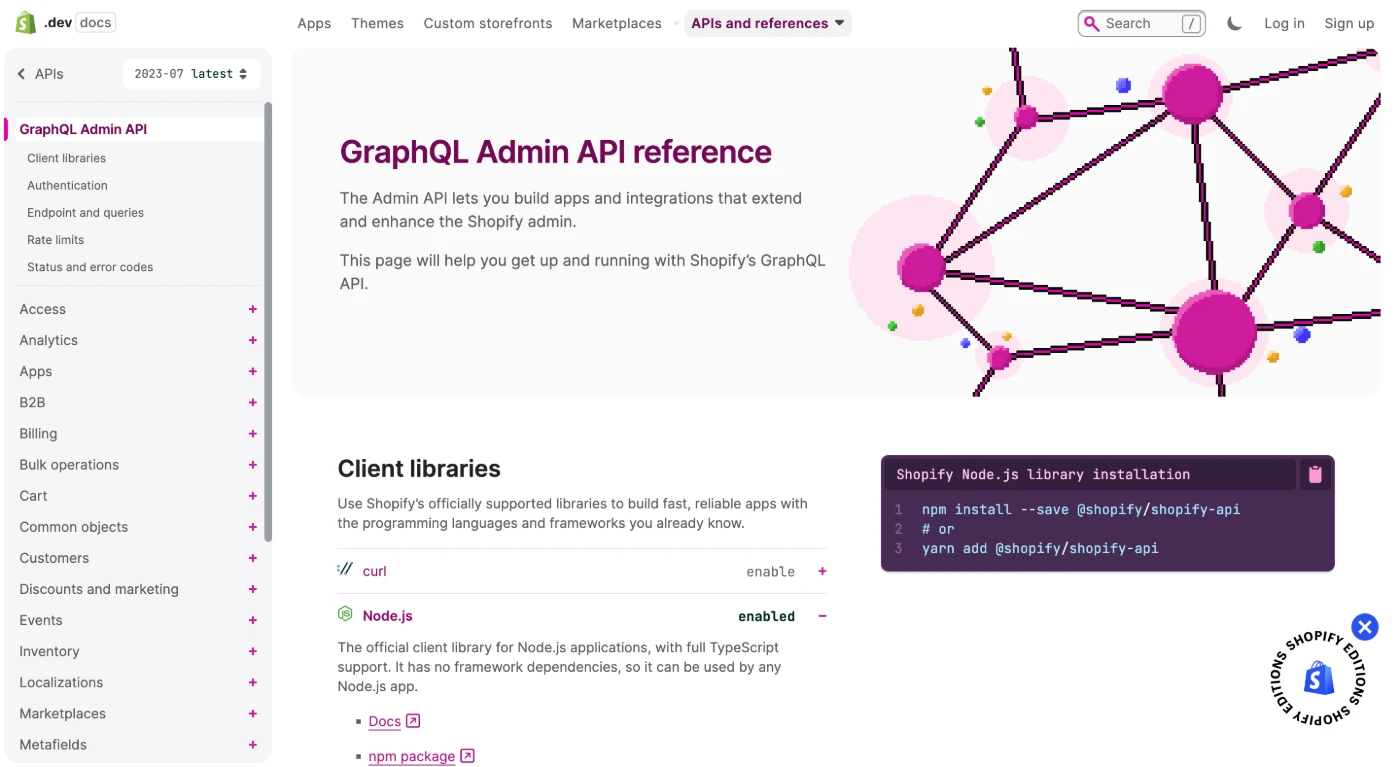The width and height of the screenshot is (1400, 767).
Task: Click the curl slashes icon
Action: (345, 569)
